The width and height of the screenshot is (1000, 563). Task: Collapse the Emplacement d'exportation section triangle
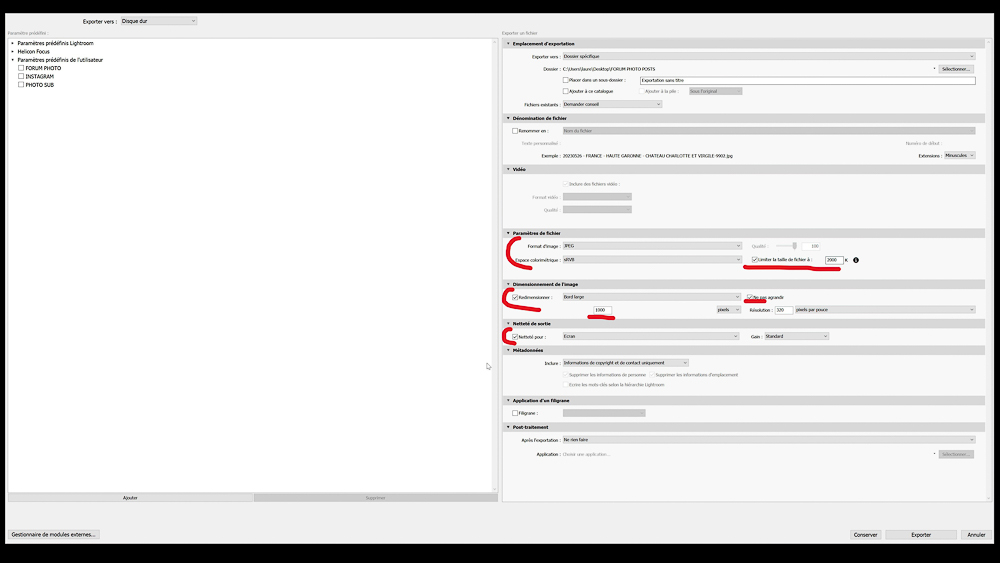point(508,44)
